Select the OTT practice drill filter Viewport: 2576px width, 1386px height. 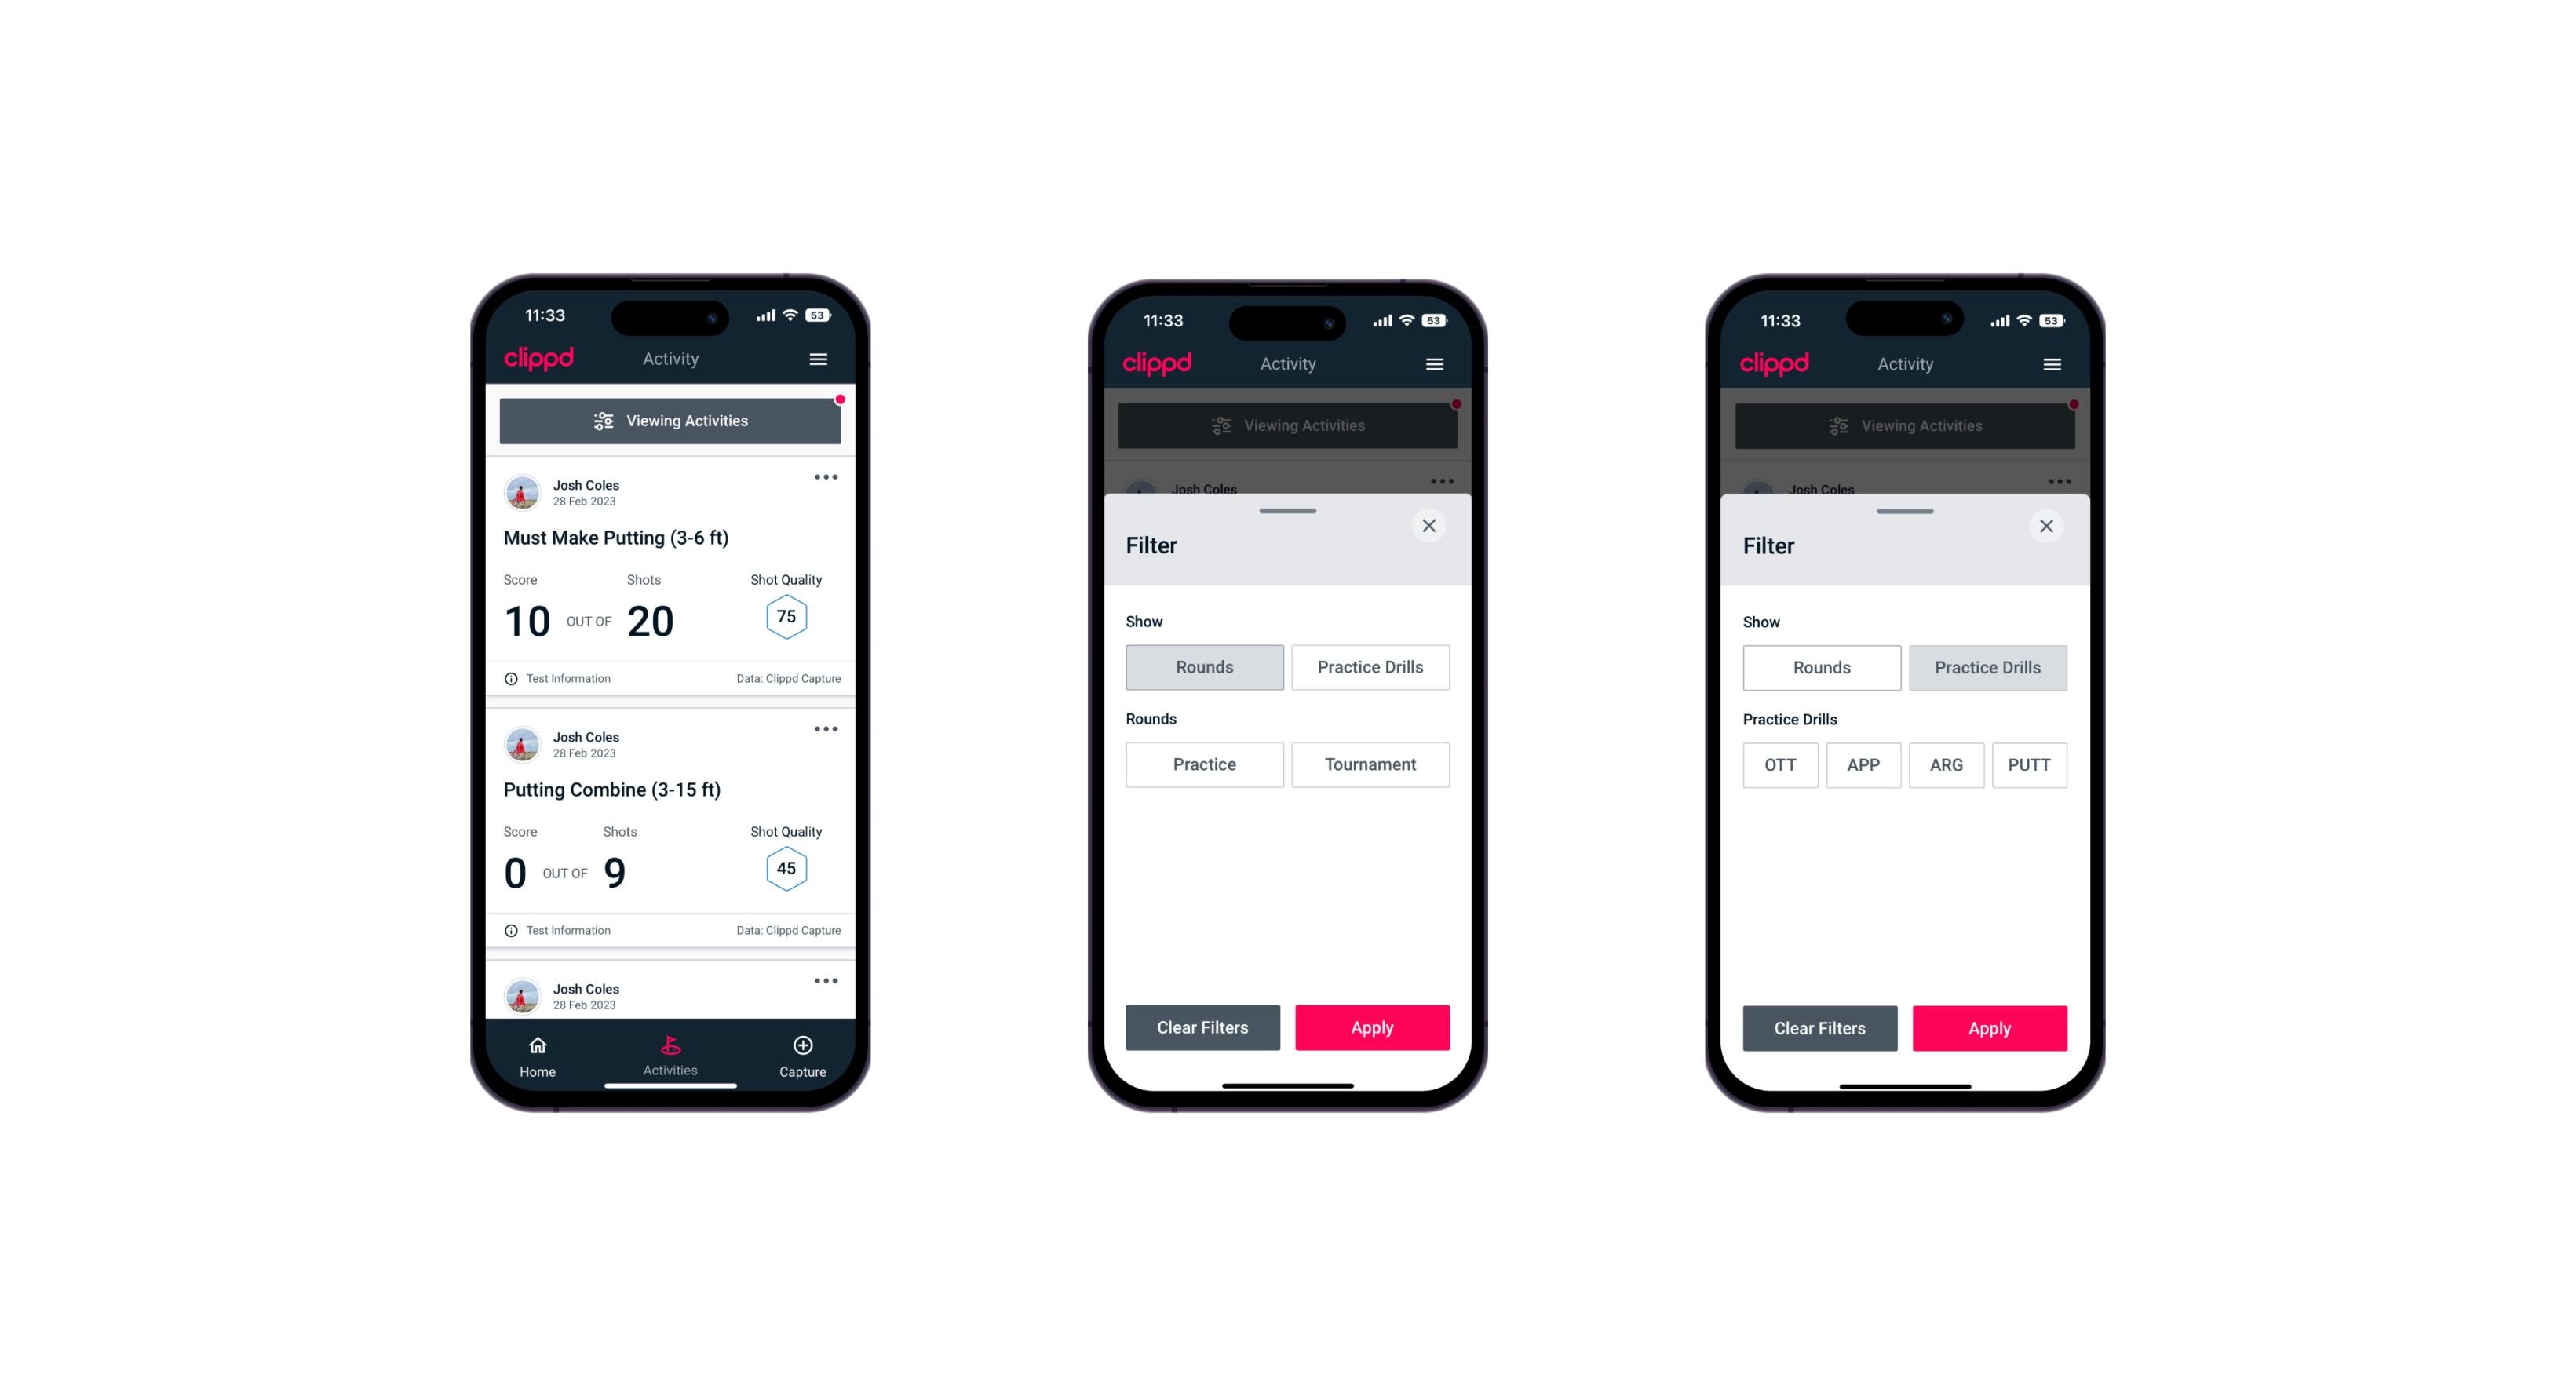coord(1782,764)
